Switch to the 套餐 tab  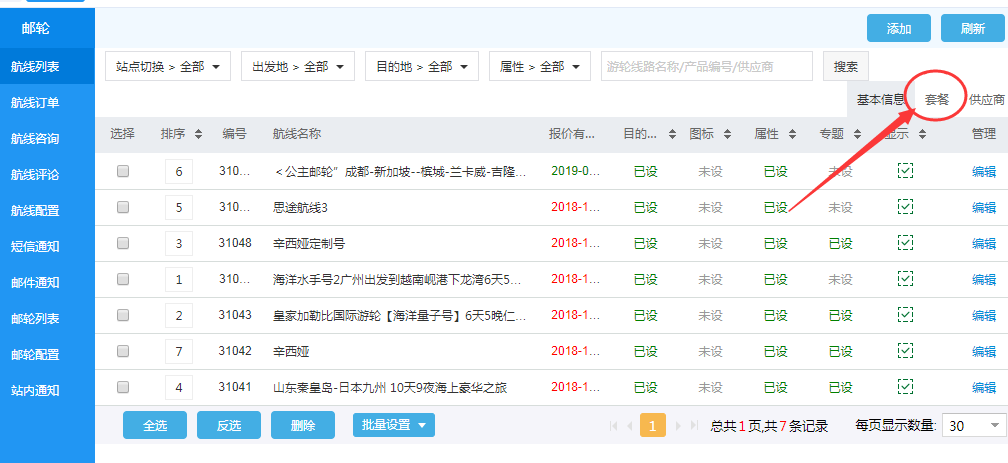937,99
